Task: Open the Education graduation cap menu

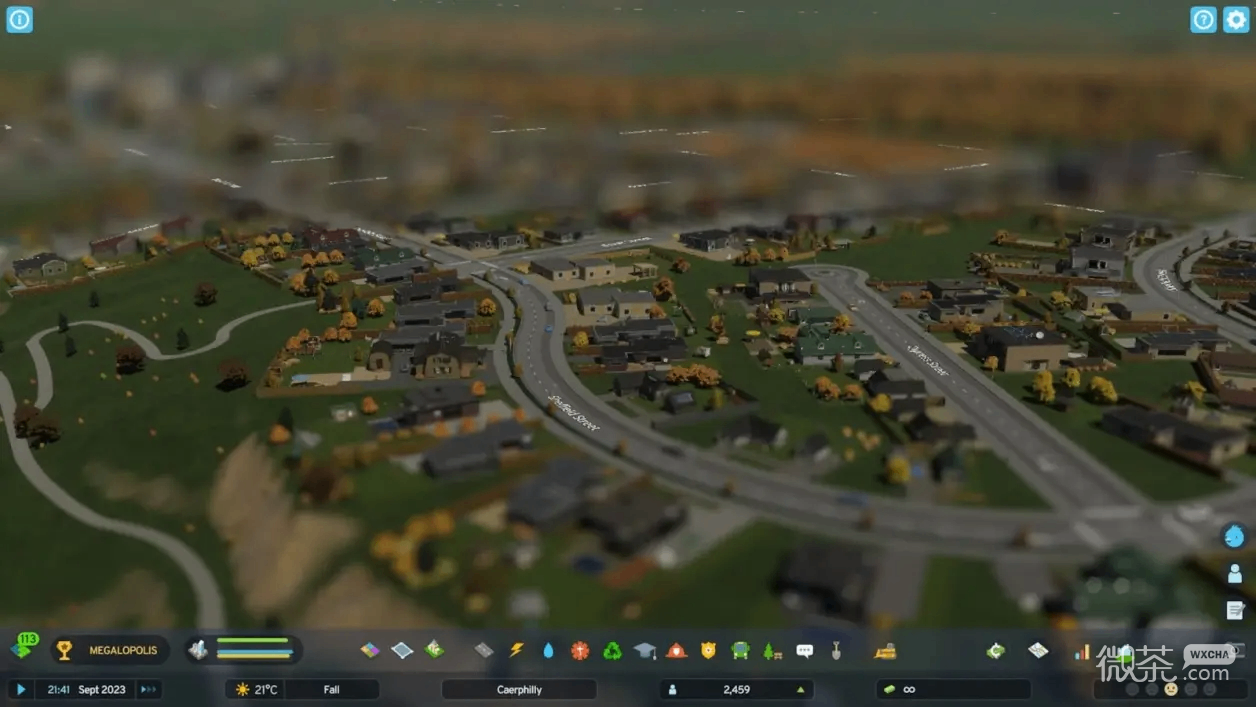Action: click(x=645, y=650)
